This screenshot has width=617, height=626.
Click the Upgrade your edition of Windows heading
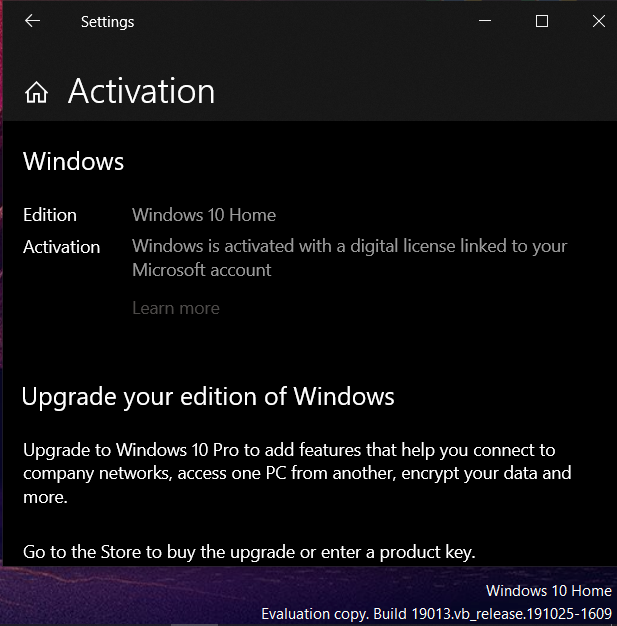(208, 397)
